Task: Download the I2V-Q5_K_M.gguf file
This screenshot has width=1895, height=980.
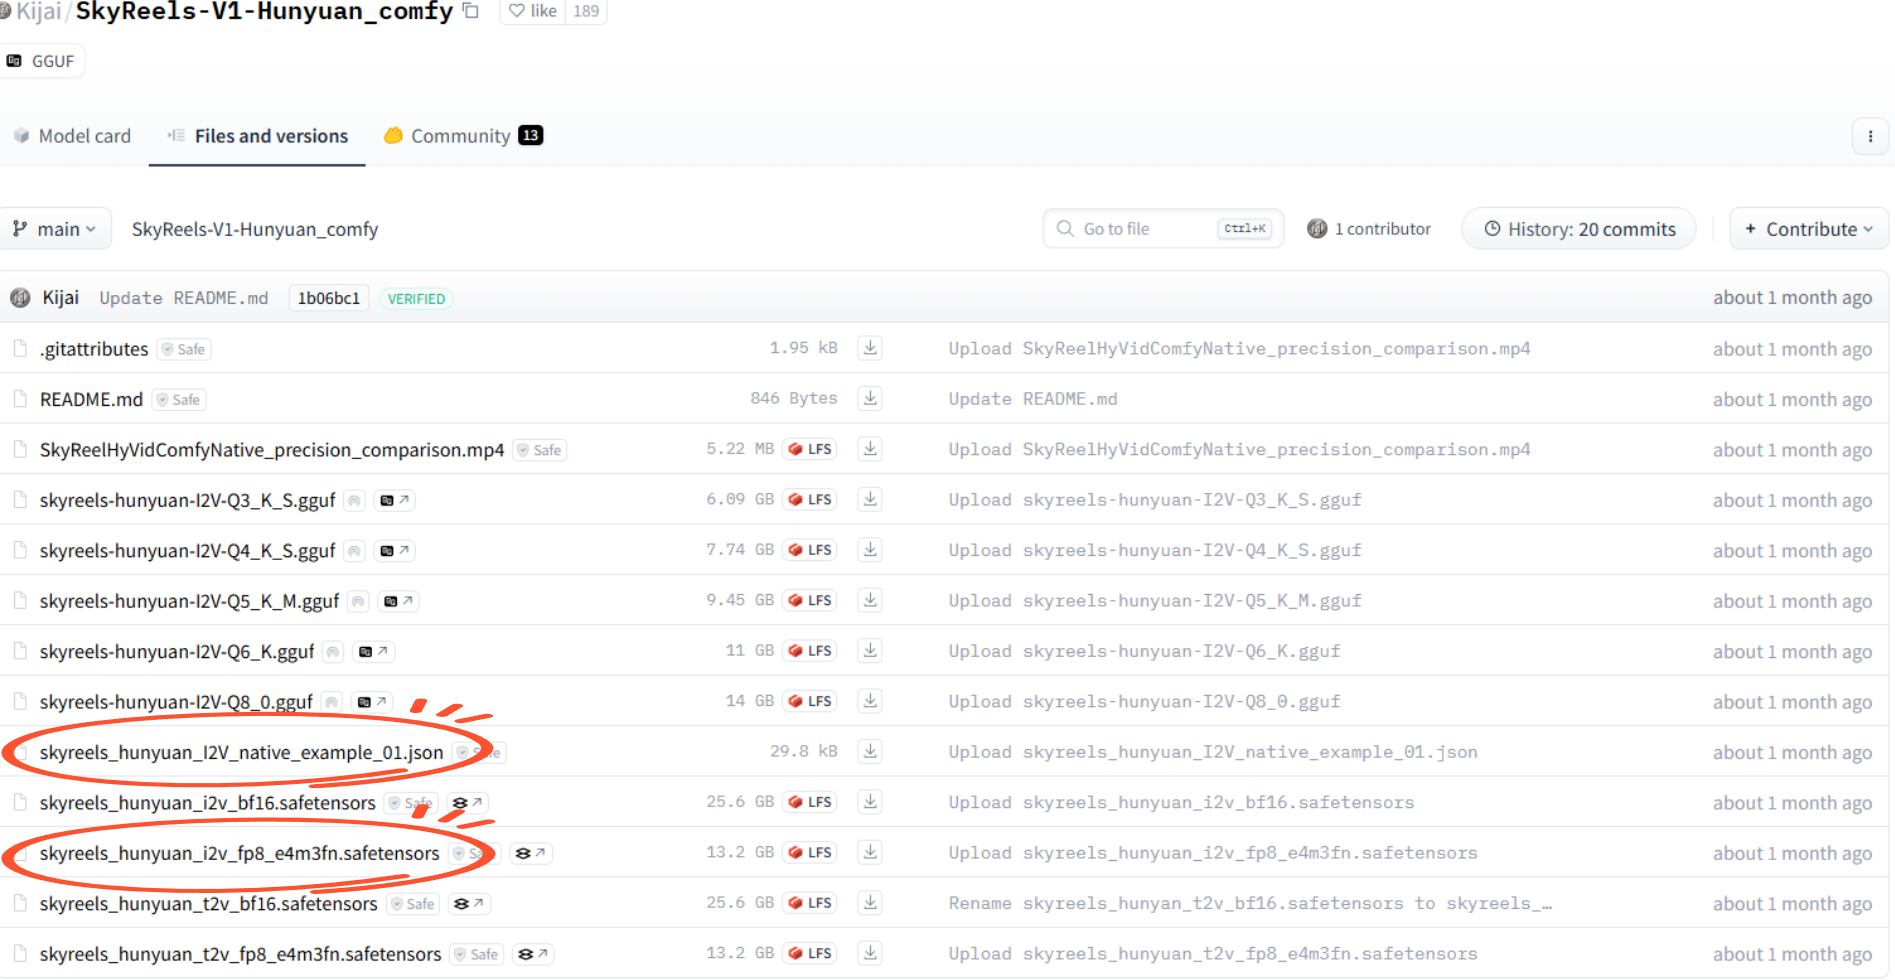Action: (x=870, y=600)
